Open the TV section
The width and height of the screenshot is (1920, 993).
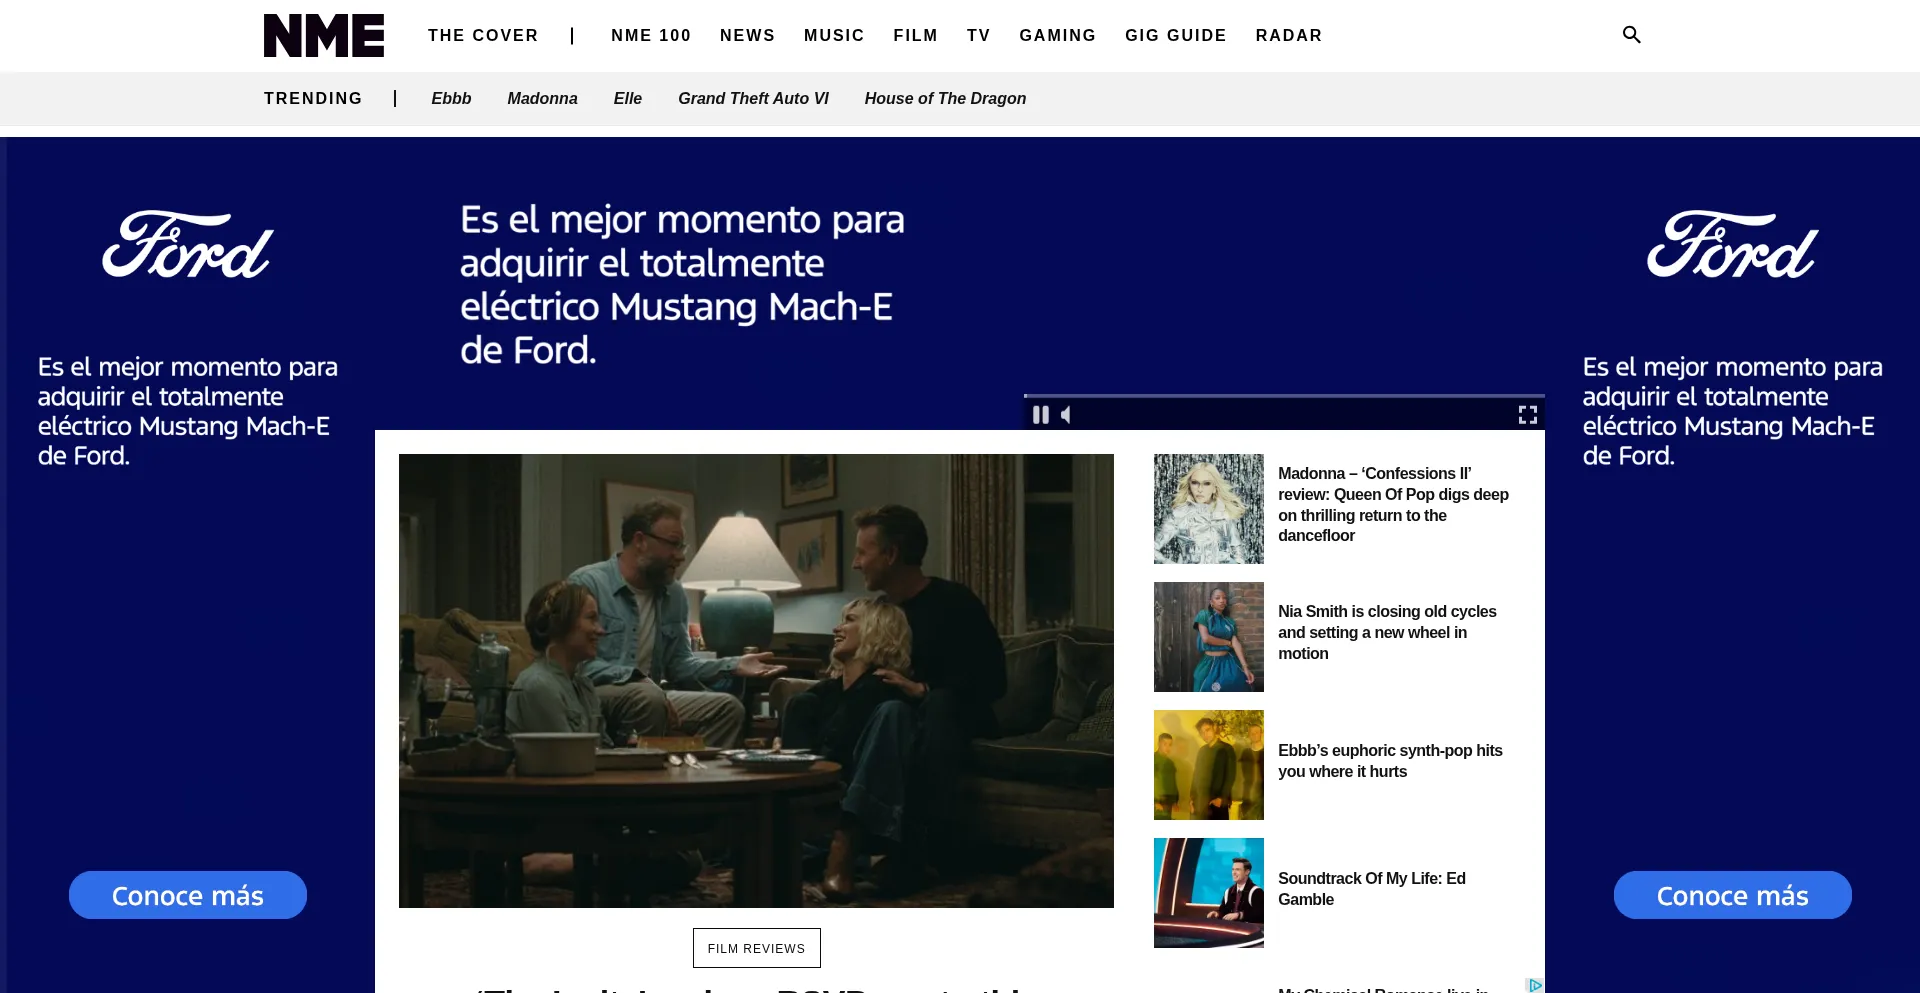tap(978, 35)
